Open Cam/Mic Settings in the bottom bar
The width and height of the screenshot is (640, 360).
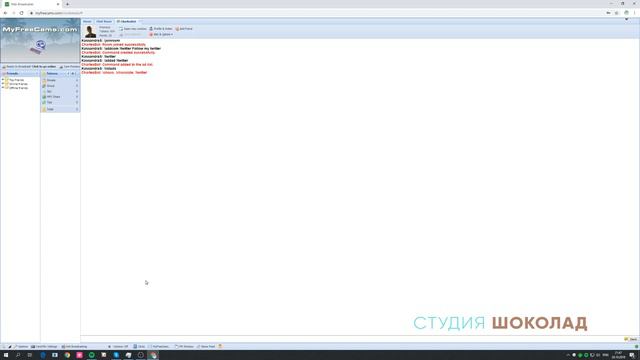[44, 347]
